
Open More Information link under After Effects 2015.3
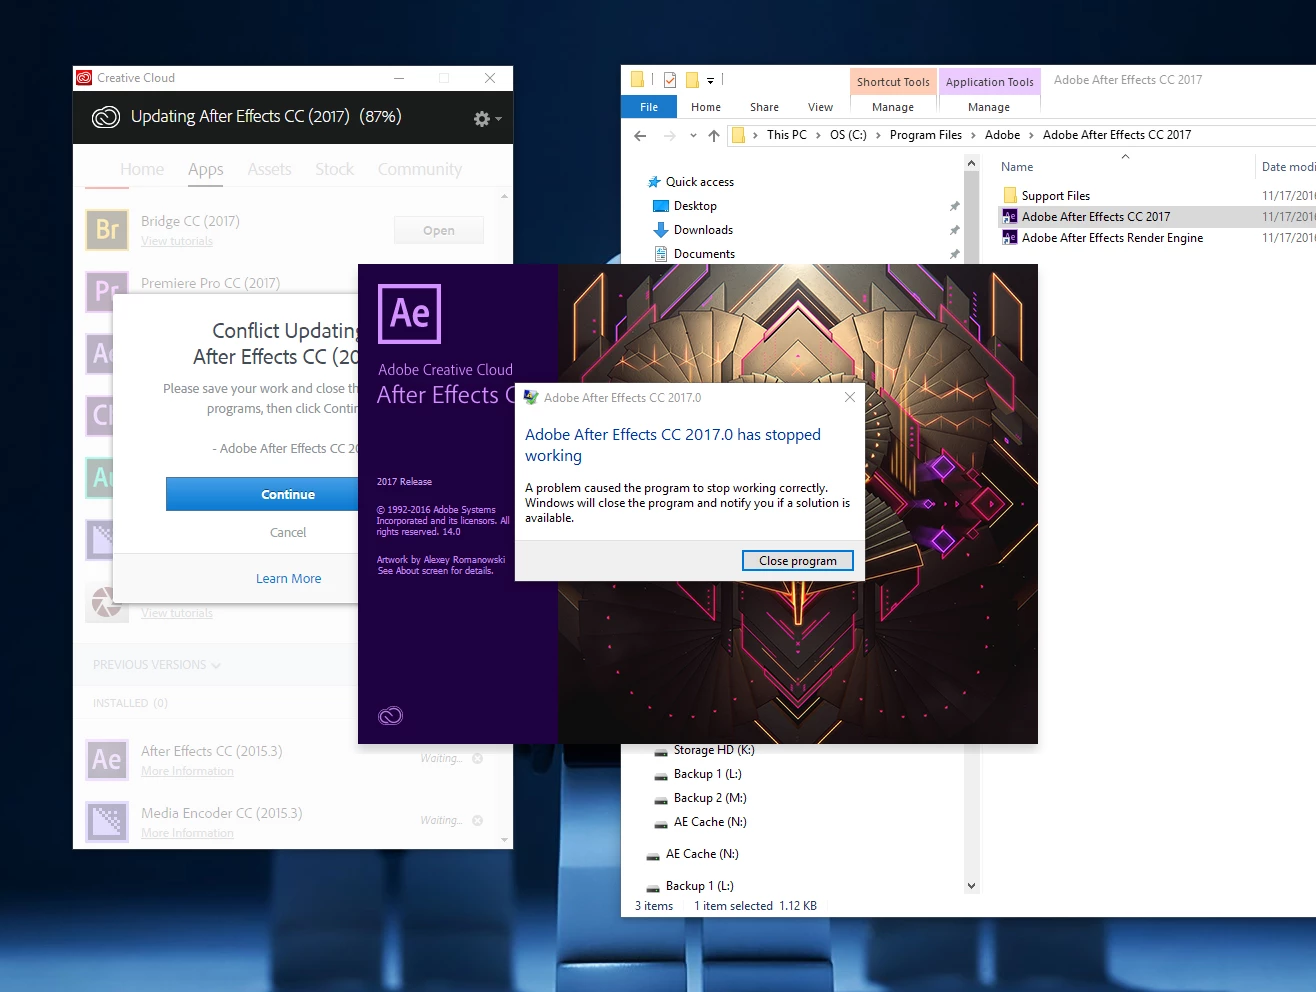tap(187, 771)
